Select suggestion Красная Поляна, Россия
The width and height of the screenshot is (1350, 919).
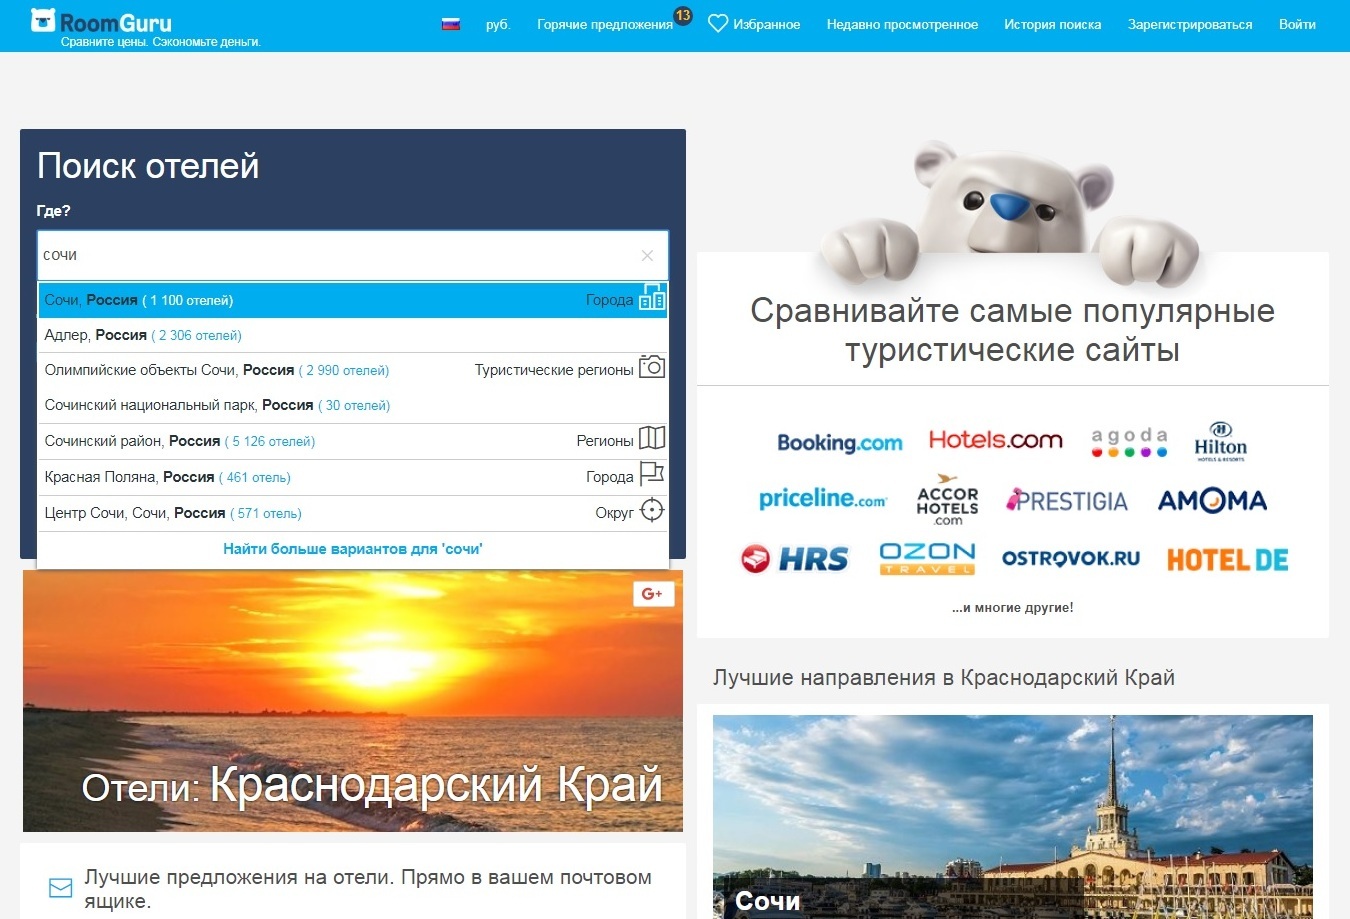(353, 477)
